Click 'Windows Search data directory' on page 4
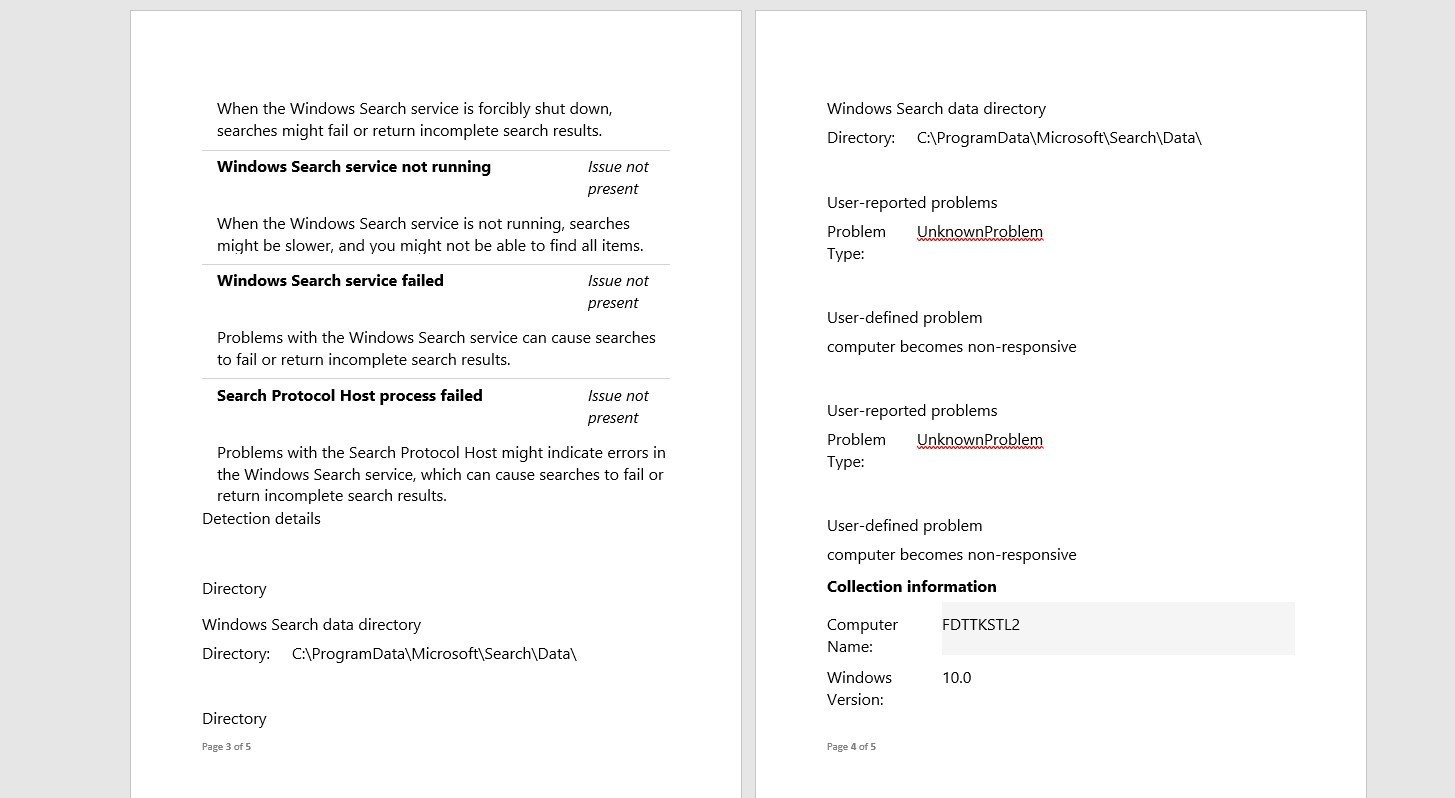This screenshot has height=798, width=1455. 936,109
